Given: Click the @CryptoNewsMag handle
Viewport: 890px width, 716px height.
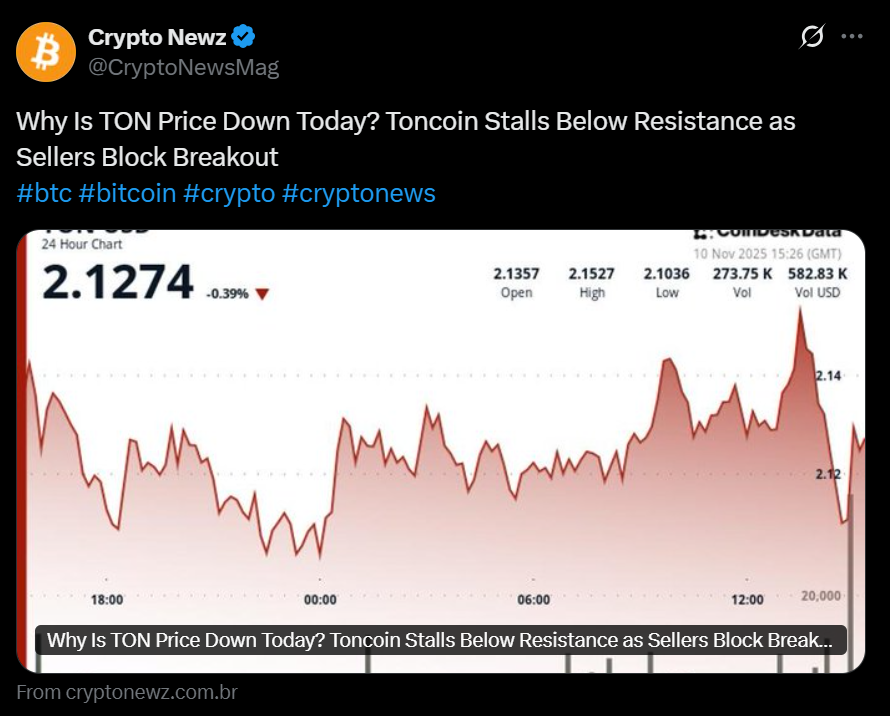Looking at the screenshot, I should pos(184,68).
